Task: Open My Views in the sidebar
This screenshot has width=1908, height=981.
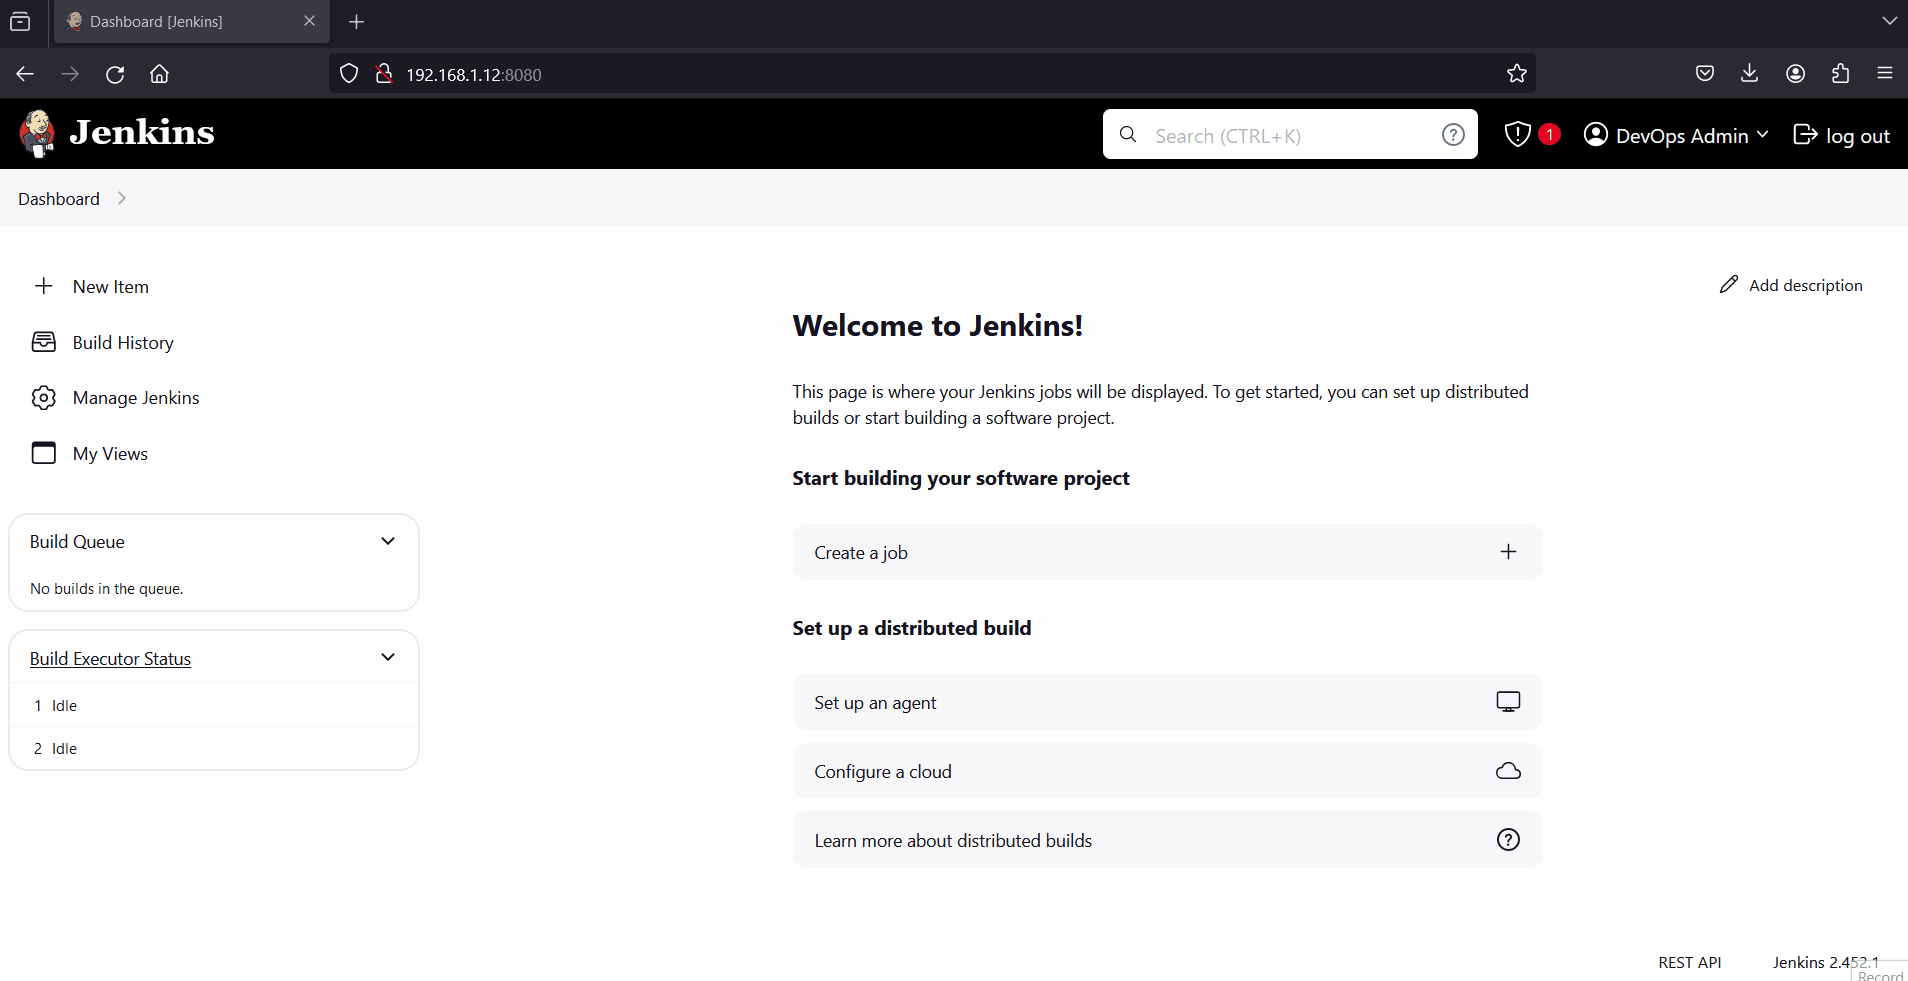Action: 110,454
